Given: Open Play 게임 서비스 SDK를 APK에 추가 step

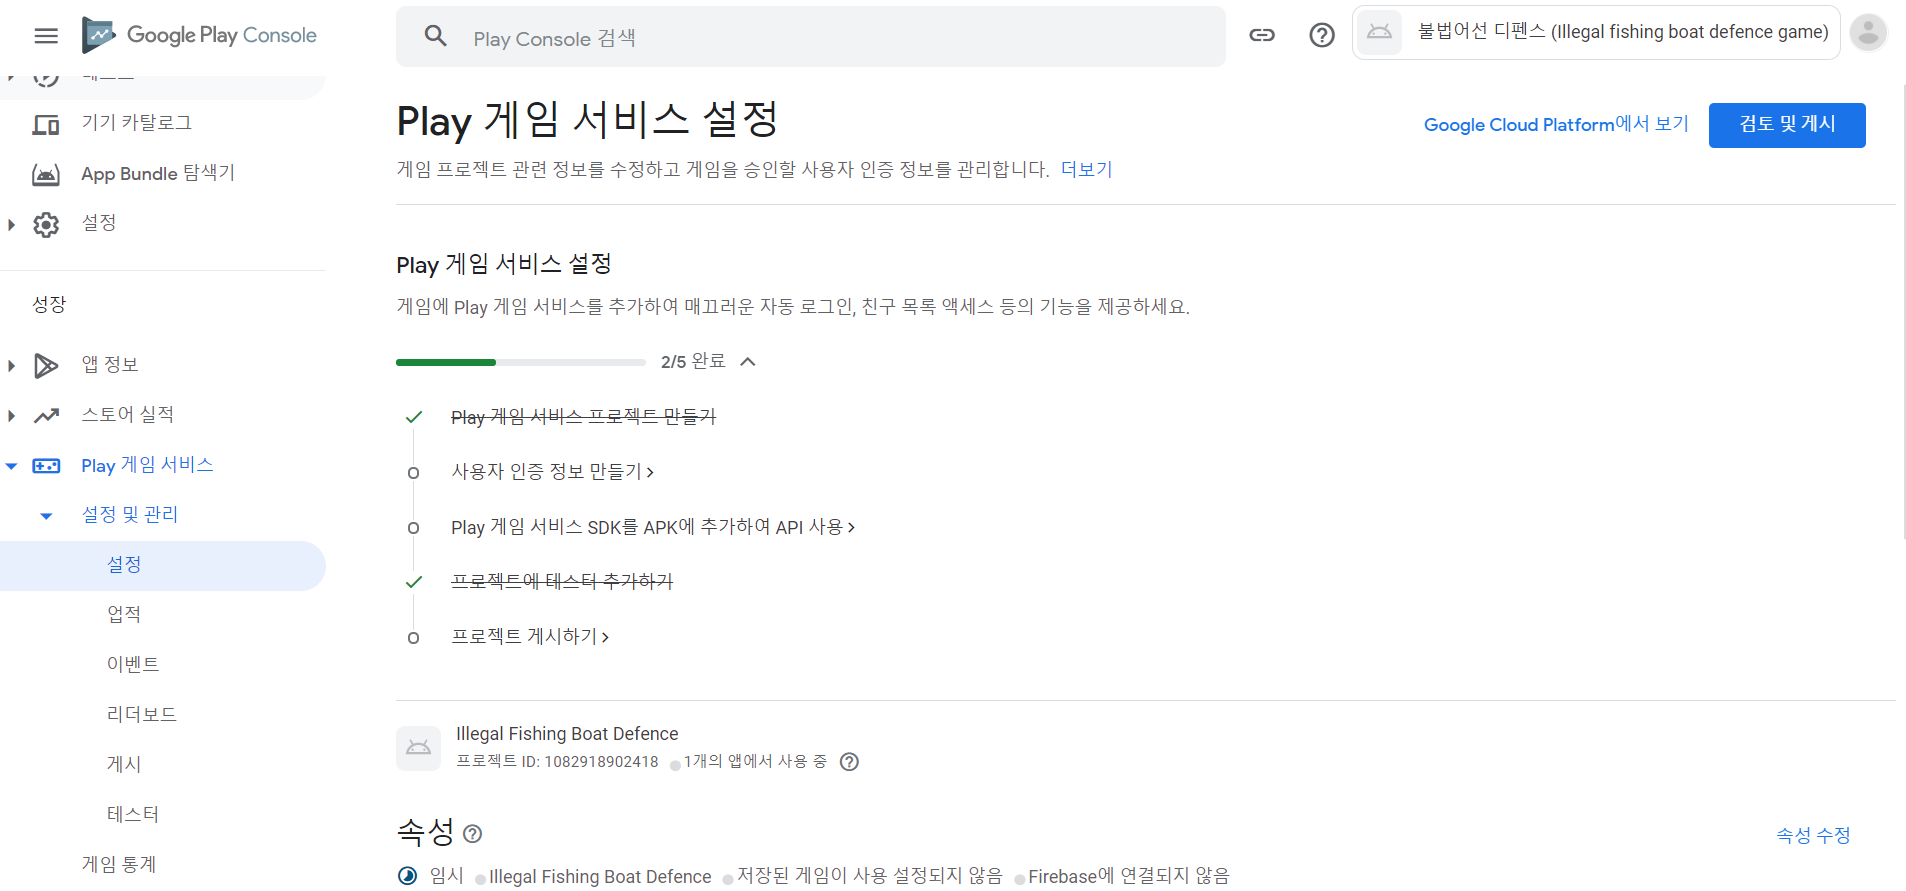Looking at the screenshot, I should point(653,527).
